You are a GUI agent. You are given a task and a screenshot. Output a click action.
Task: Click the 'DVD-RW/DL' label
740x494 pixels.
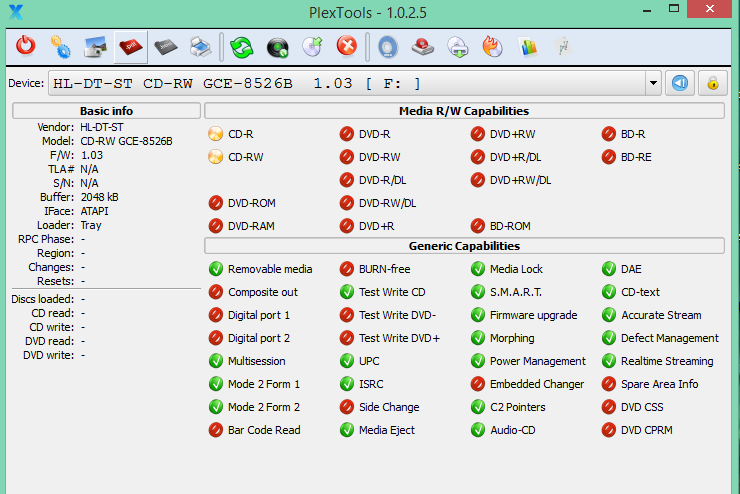coord(387,203)
